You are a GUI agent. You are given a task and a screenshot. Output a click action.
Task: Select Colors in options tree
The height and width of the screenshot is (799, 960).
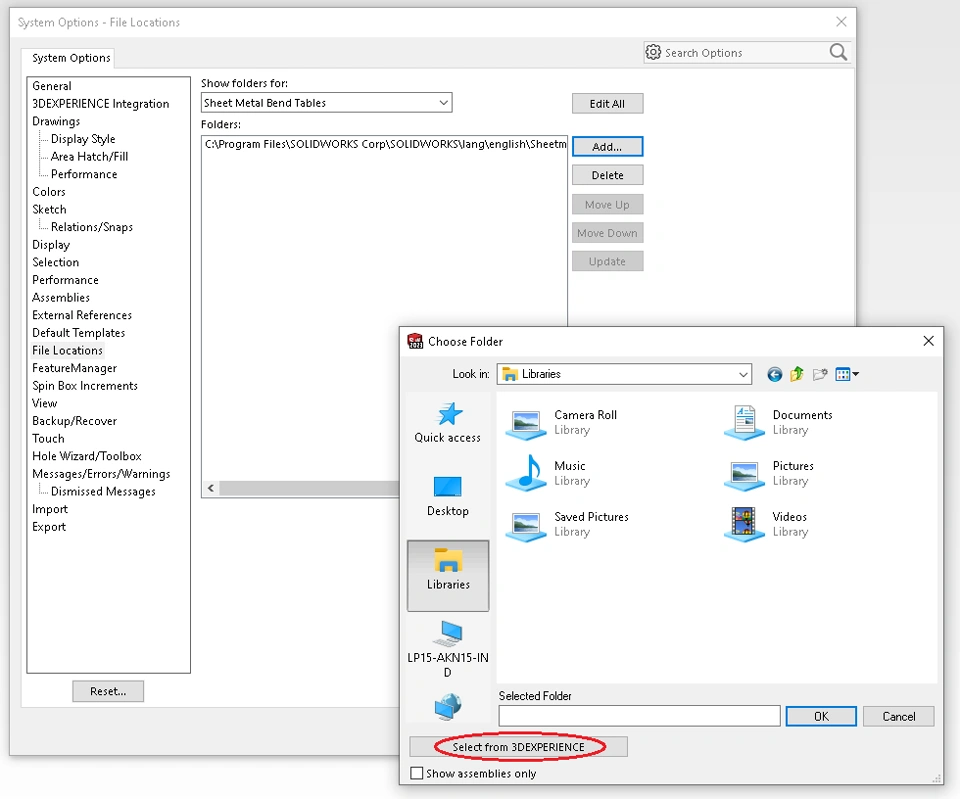point(49,192)
